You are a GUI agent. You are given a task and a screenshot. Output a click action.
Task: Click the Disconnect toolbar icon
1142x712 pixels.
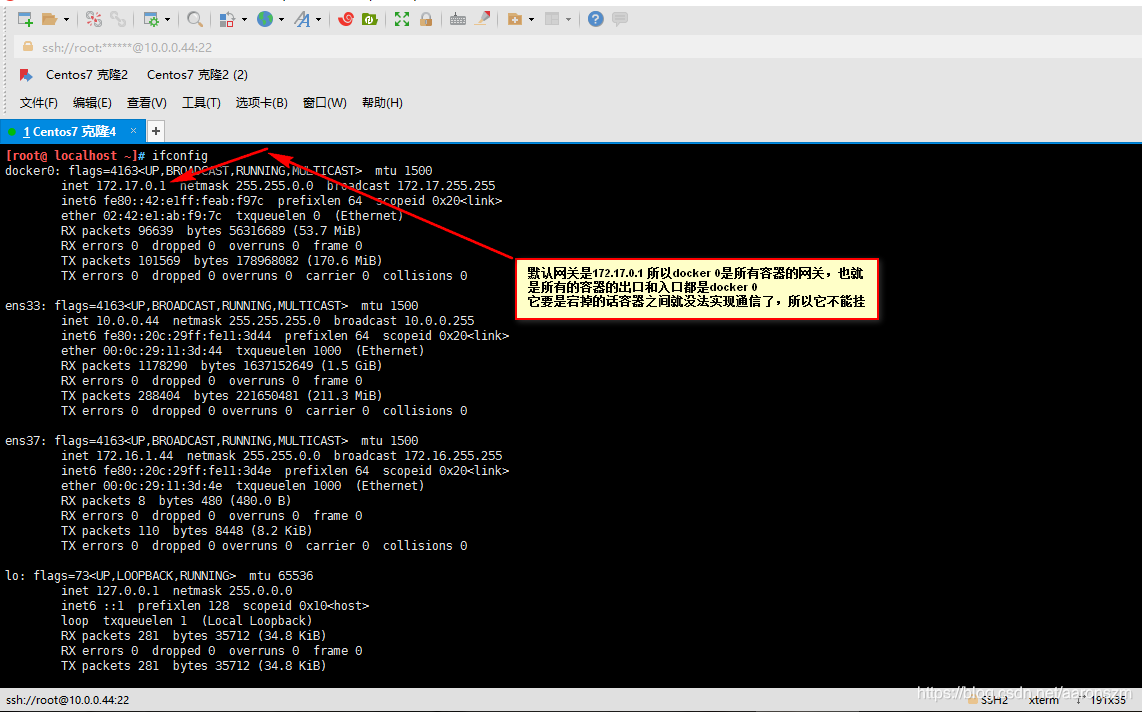[94, 20]
